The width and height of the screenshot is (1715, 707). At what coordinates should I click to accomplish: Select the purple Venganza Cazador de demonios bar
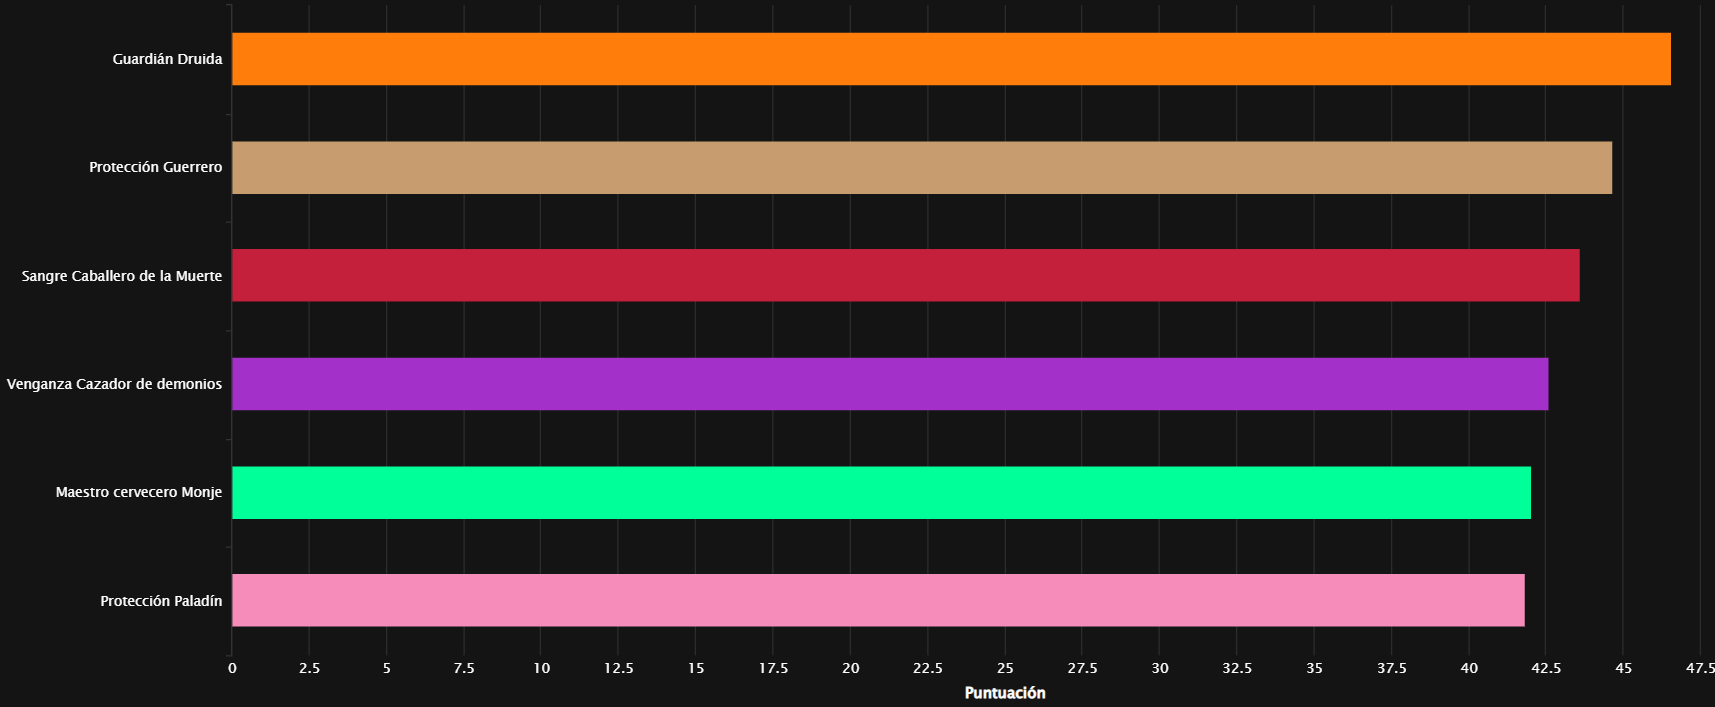pos(890,384)
